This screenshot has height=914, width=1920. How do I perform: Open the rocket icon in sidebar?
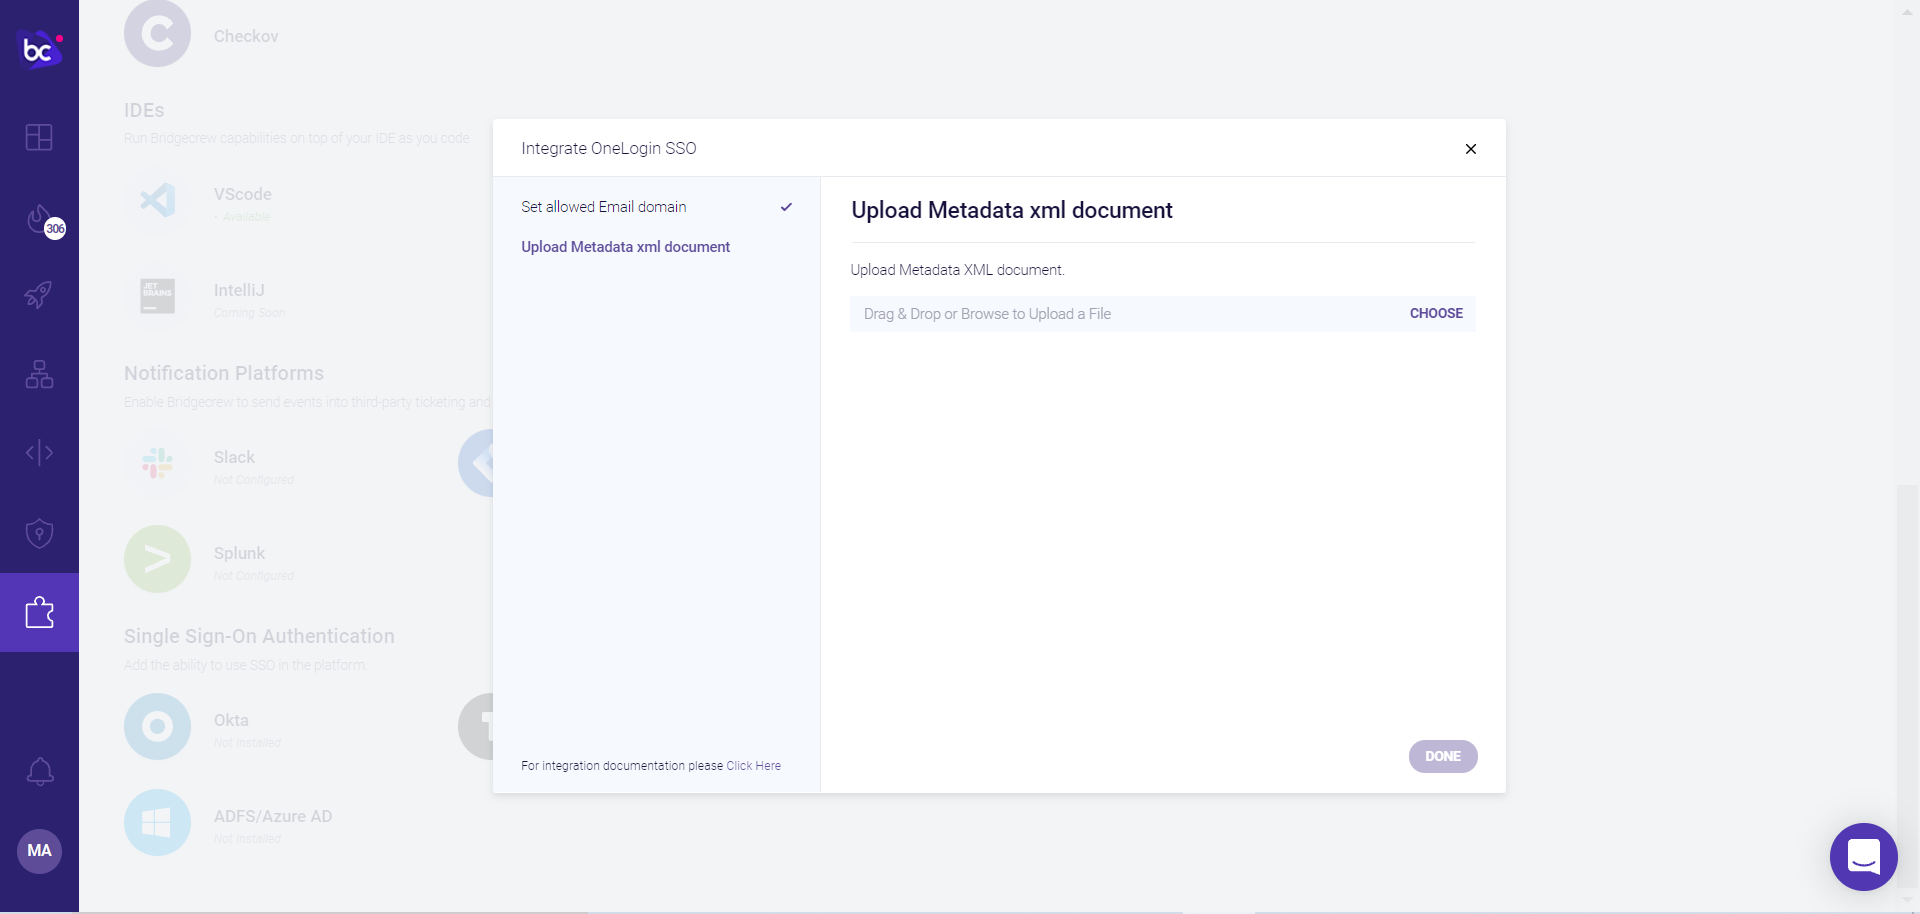[39, 295]
